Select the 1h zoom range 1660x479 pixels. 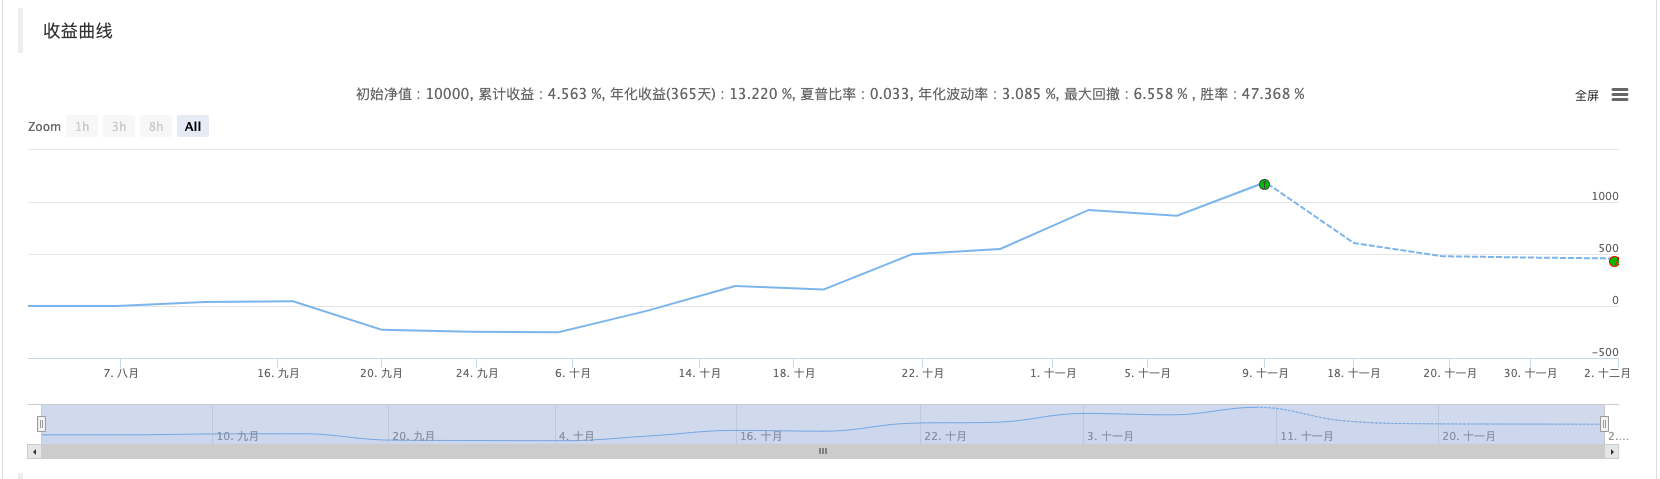pos(82,127)
